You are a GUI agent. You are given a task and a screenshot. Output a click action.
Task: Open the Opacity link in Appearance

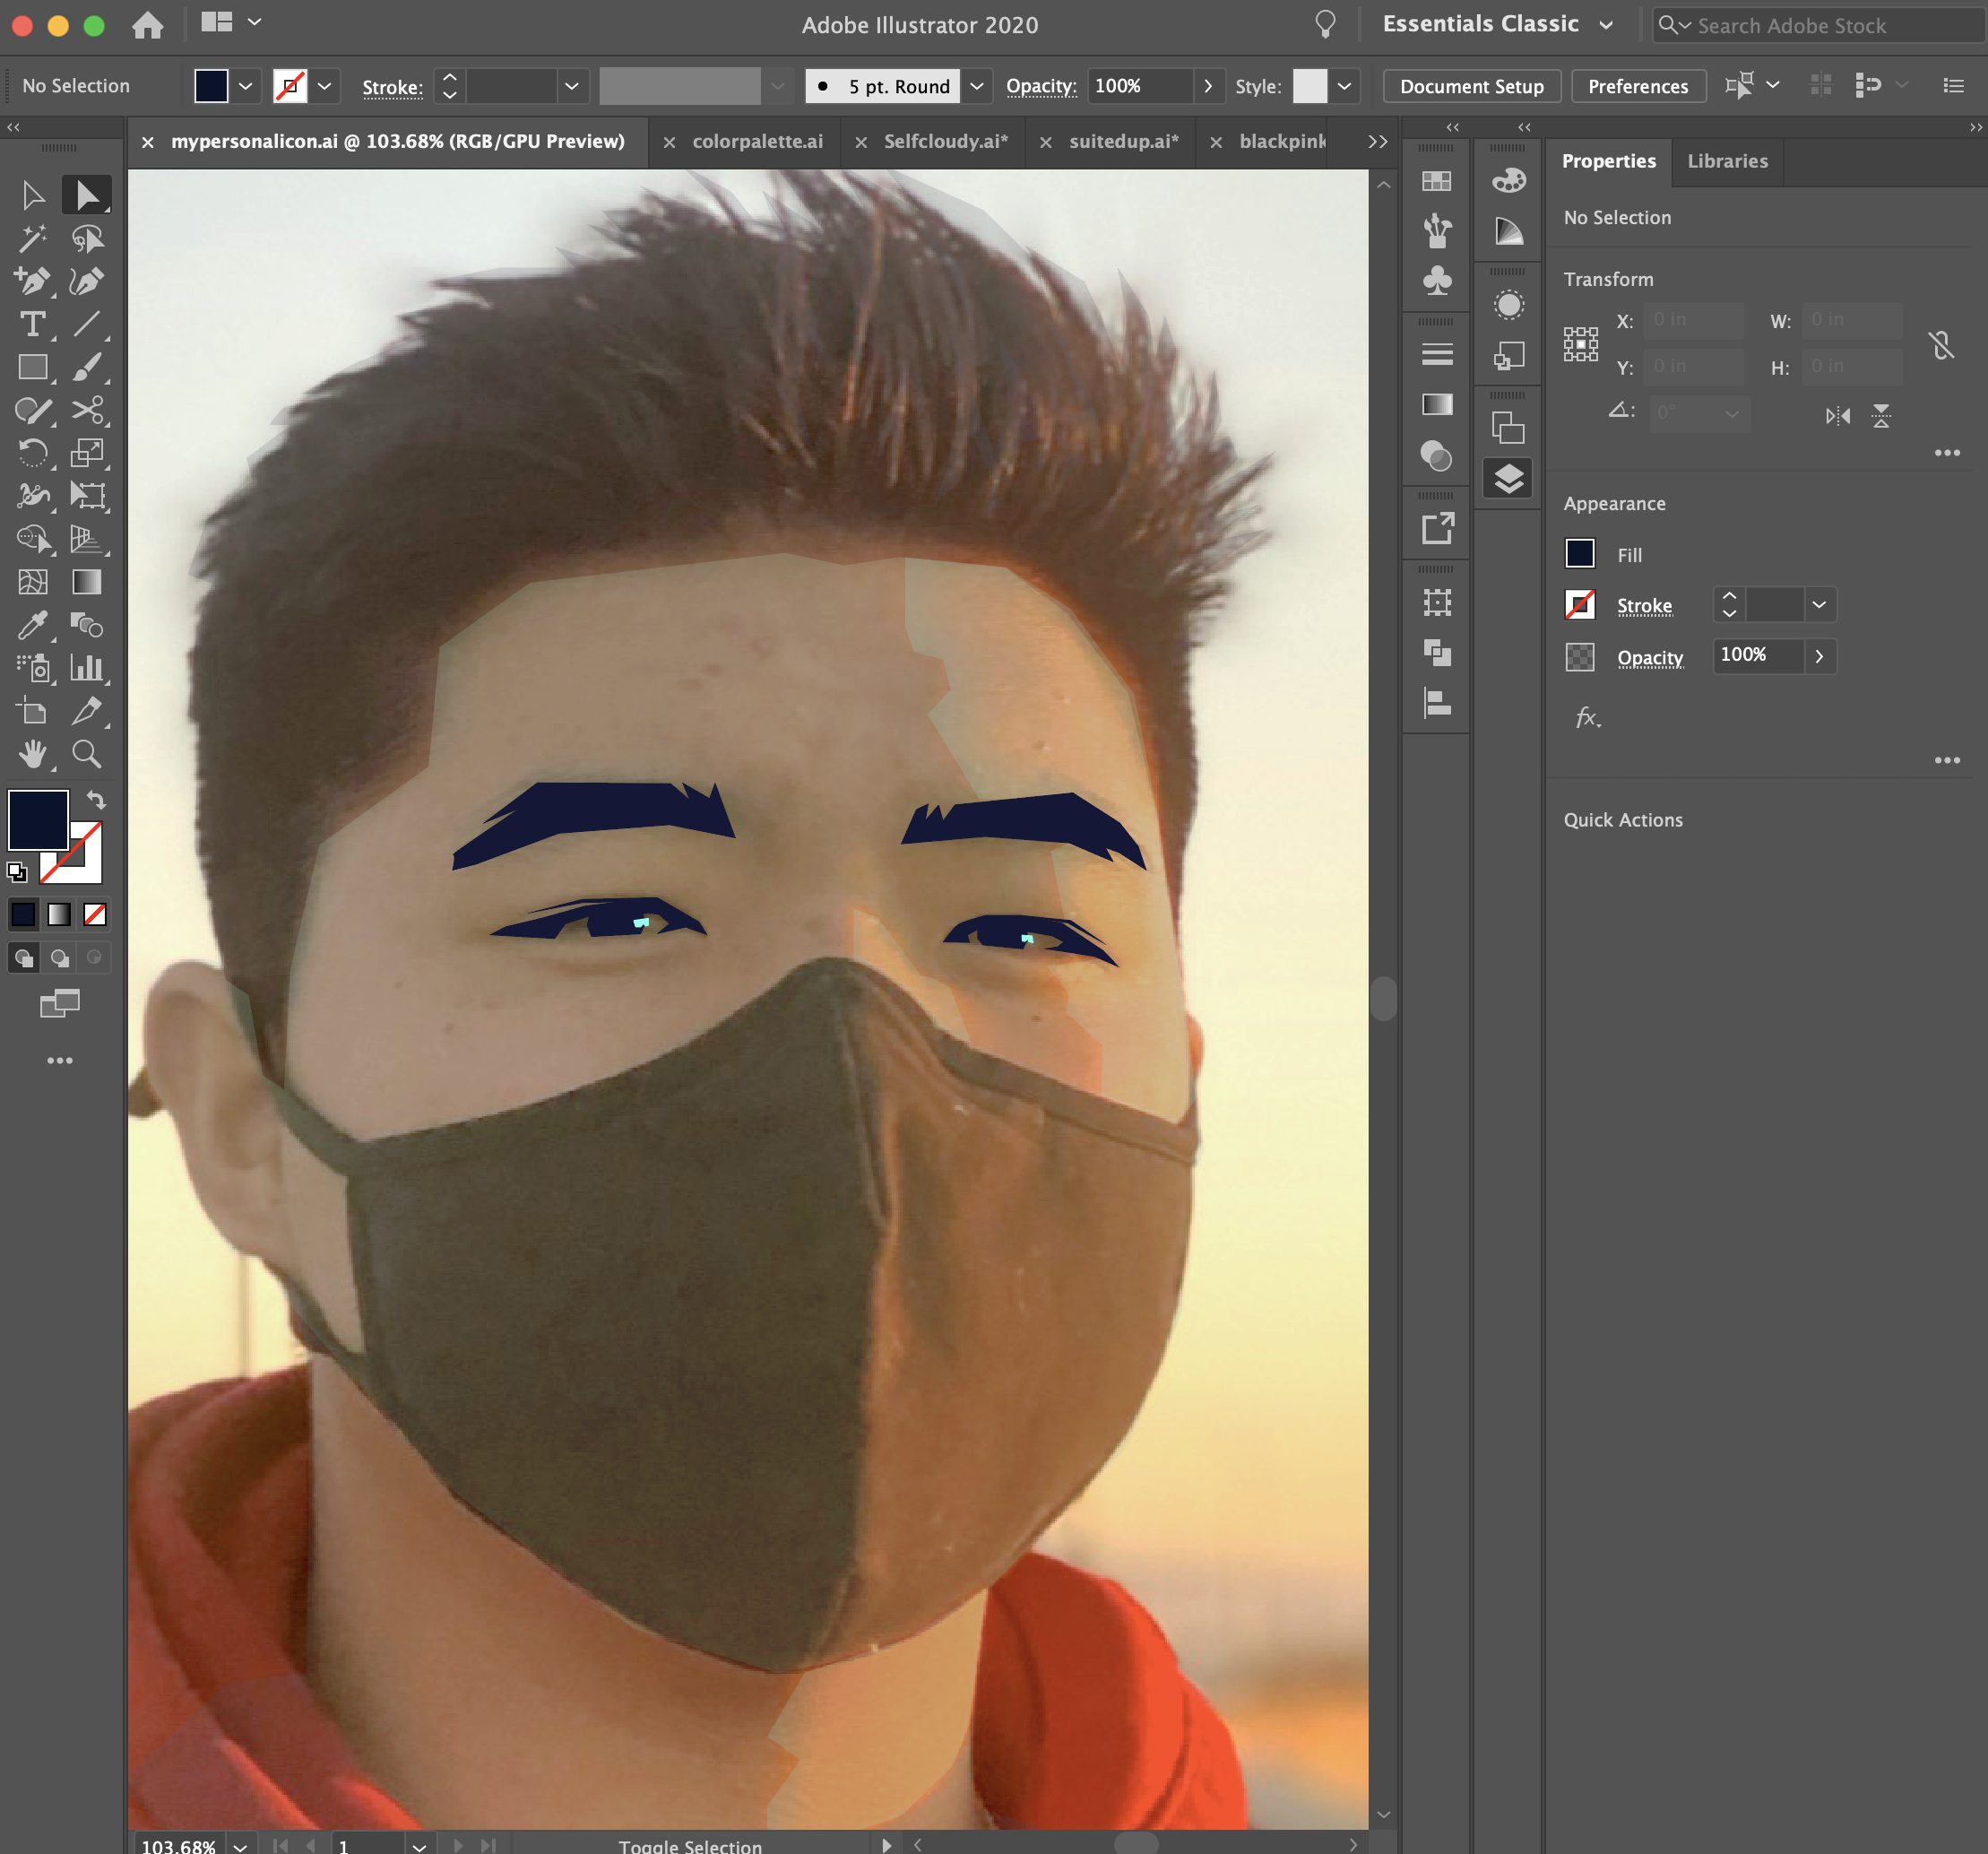[x=1650, y=658]
